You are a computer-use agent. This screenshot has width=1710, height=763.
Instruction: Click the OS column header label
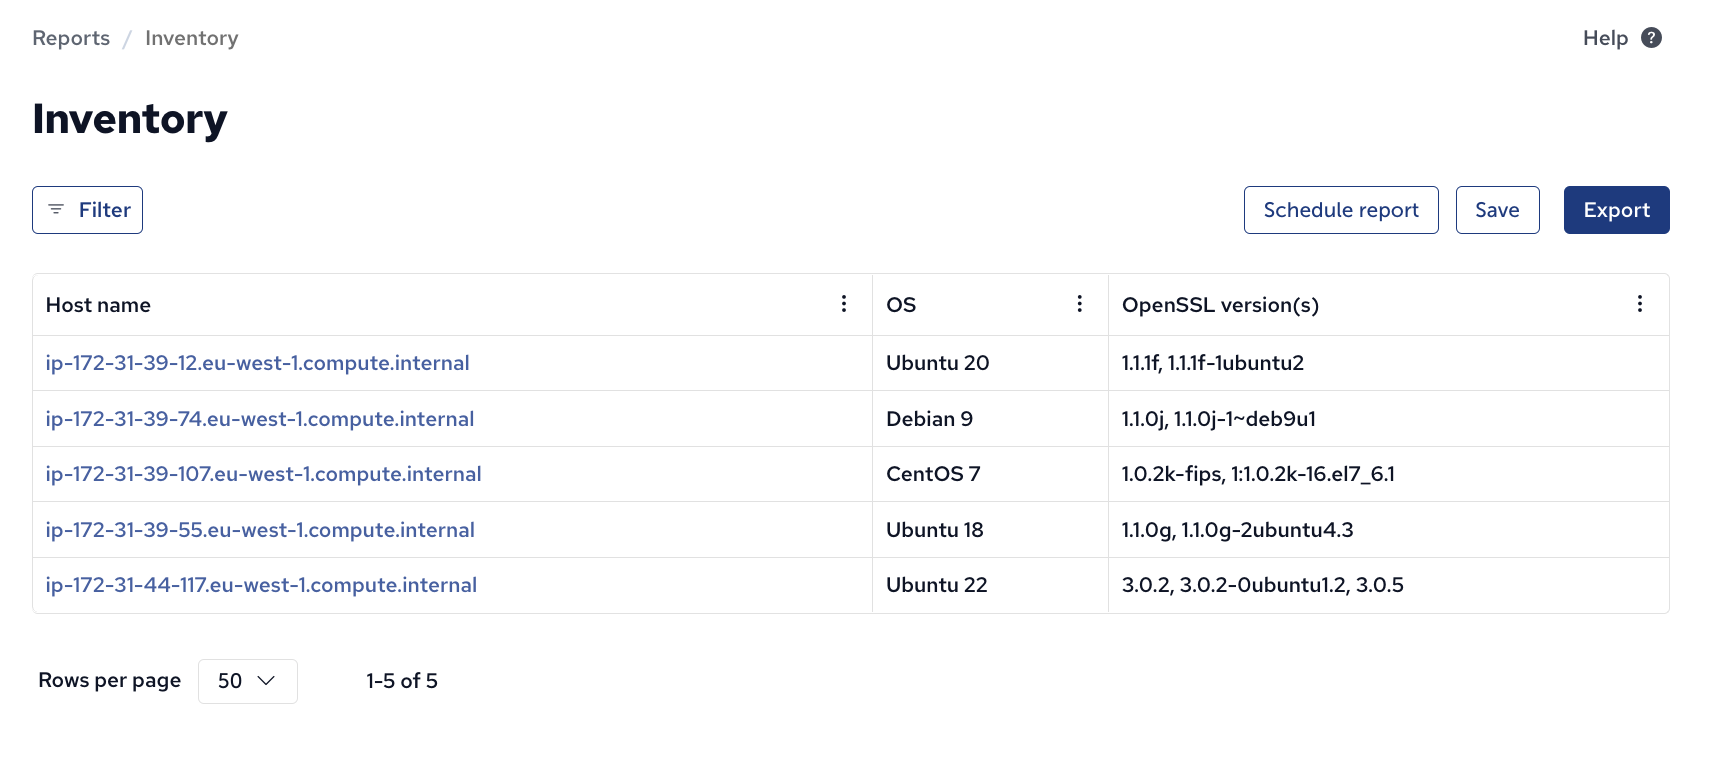pyautogui.click(x=901, y=305)
